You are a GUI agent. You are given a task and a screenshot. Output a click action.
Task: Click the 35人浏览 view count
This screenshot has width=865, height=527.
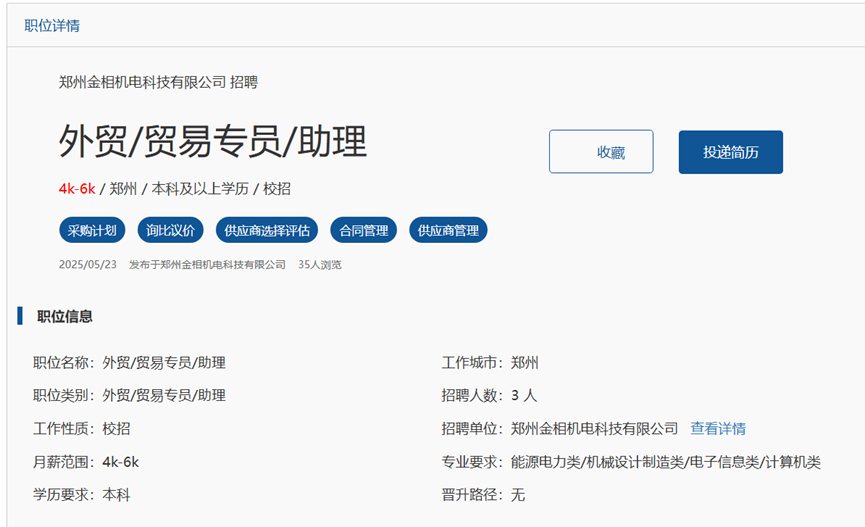[x=320, y=265]
